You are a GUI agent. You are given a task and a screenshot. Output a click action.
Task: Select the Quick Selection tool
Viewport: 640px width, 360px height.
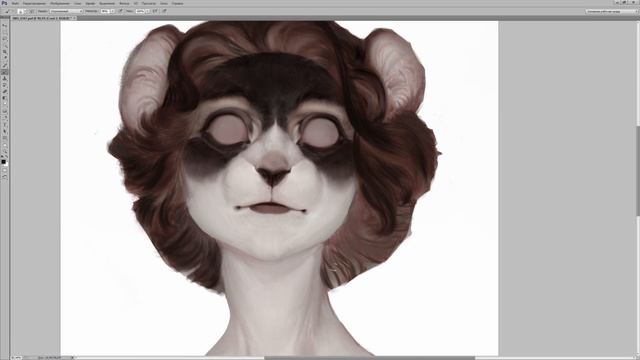(5, 45)
